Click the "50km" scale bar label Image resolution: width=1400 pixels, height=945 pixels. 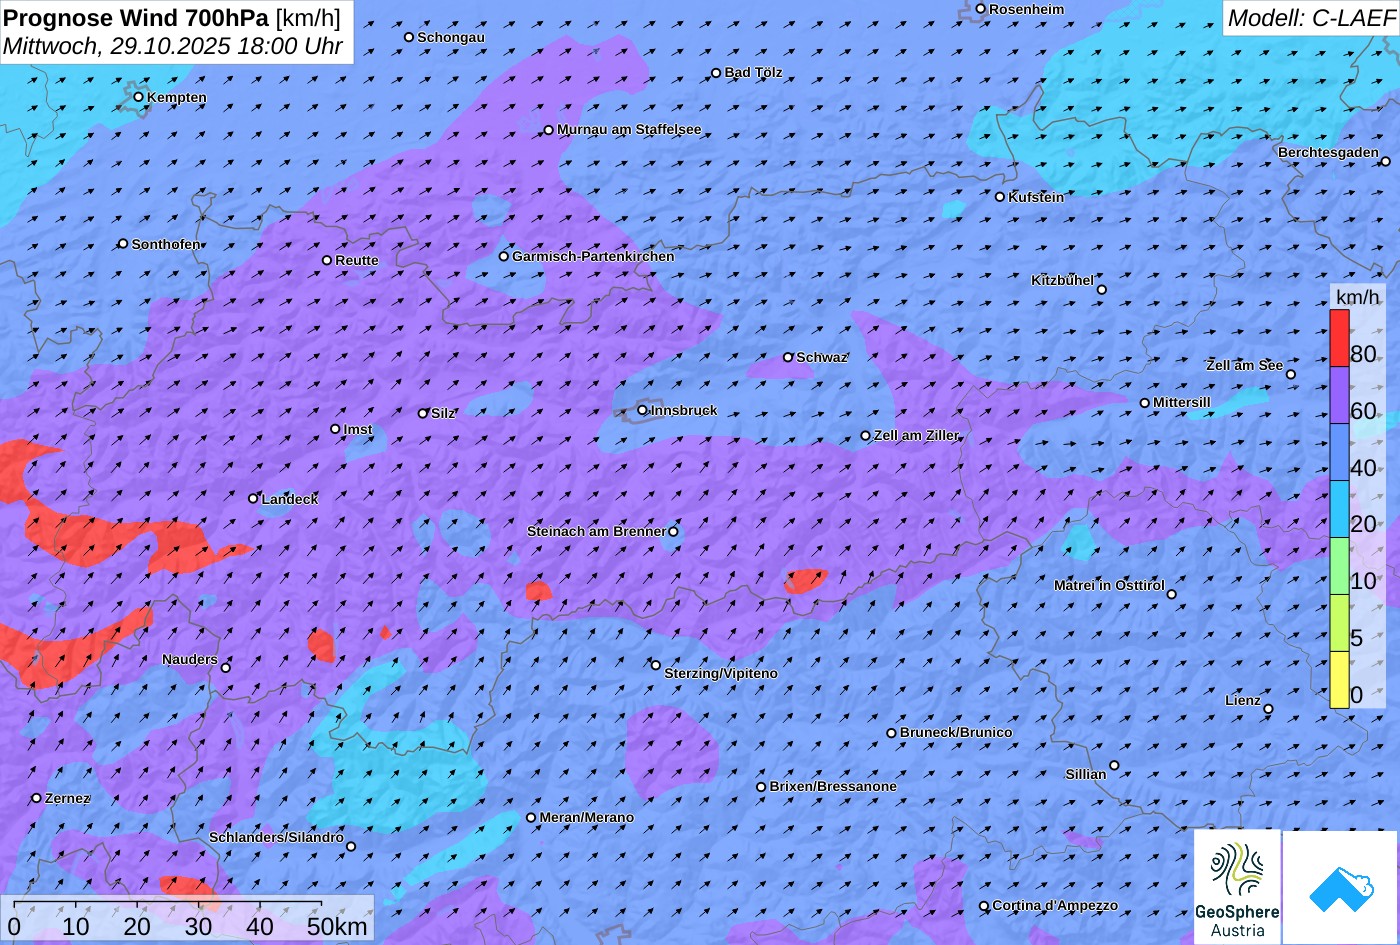pyautogui.click(x=337, y=926)
